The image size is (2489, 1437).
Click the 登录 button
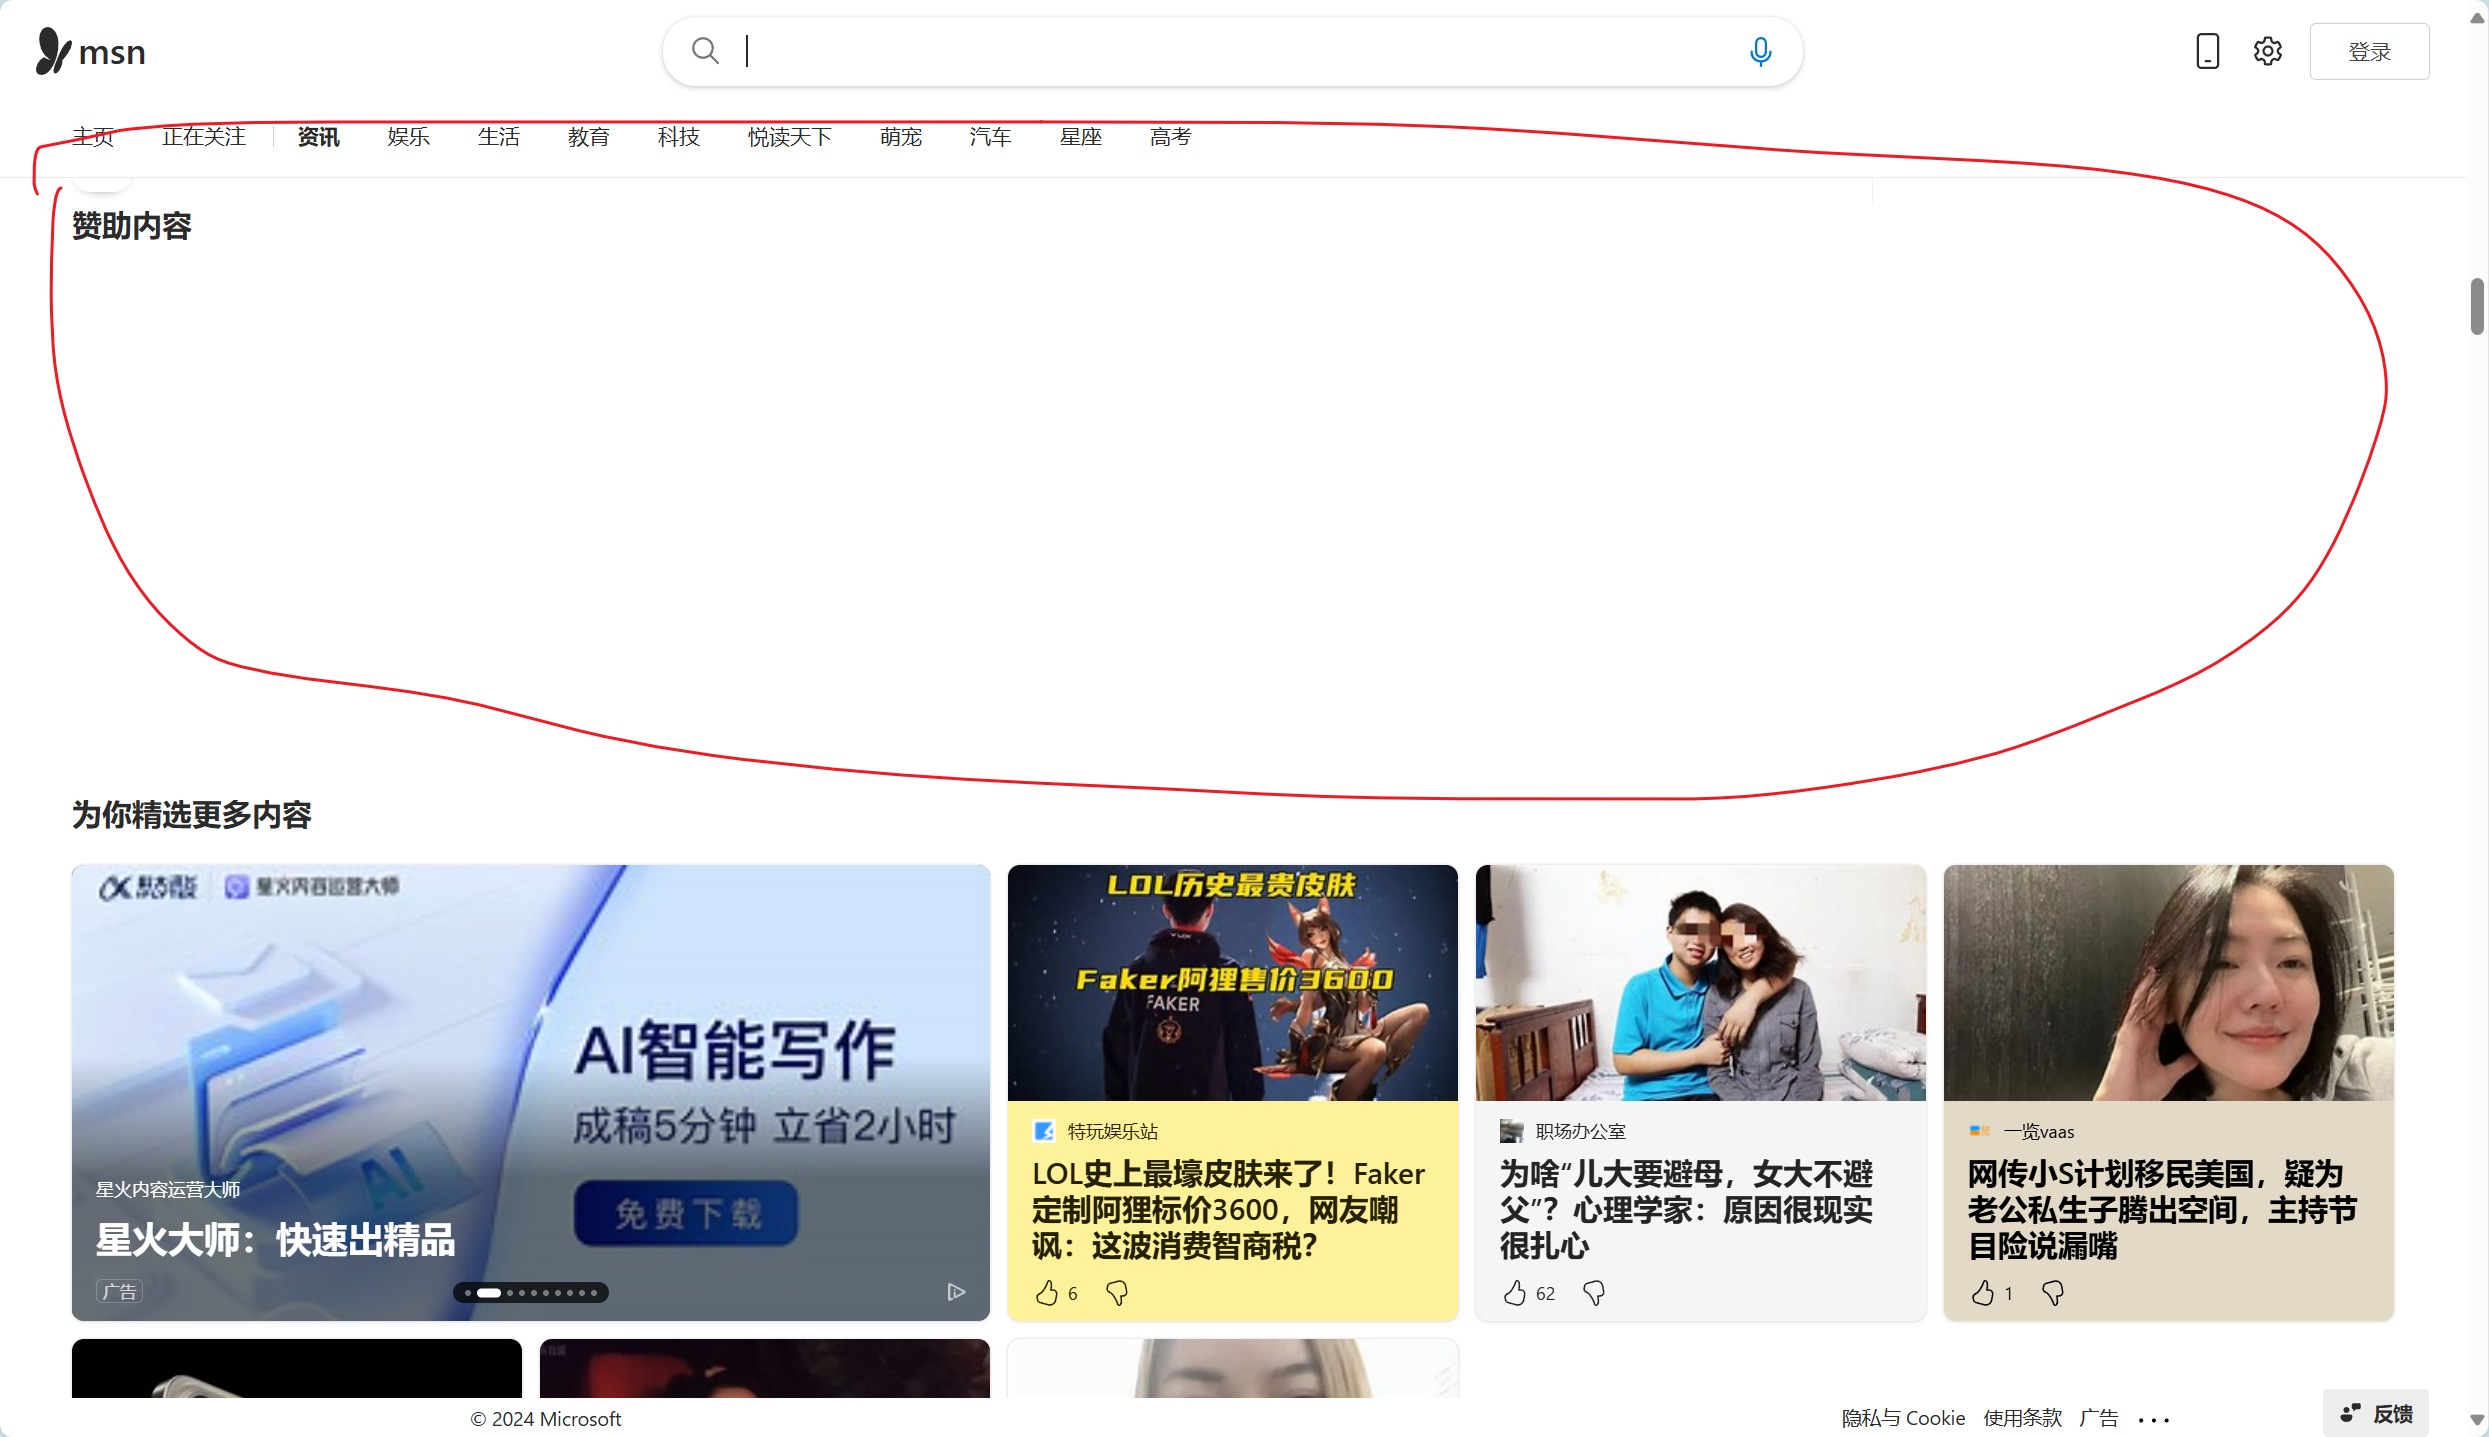2369,51
